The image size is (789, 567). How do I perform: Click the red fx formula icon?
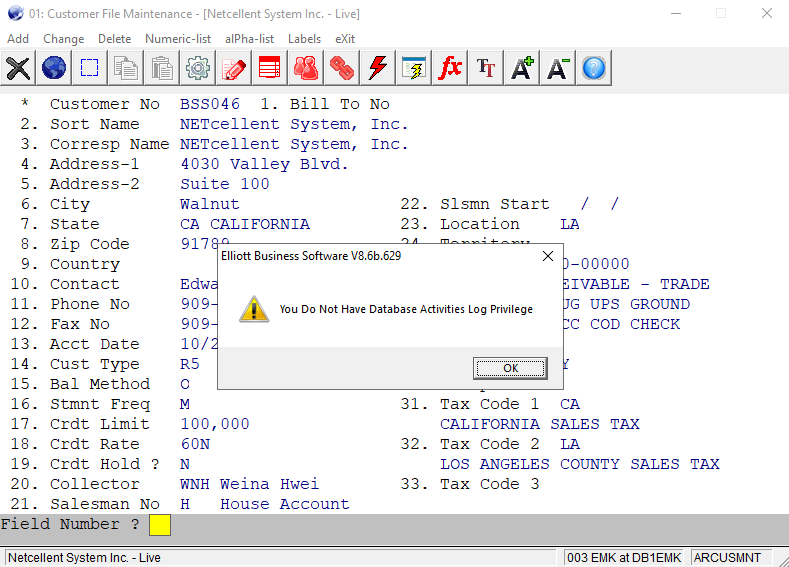click(449, 68)
